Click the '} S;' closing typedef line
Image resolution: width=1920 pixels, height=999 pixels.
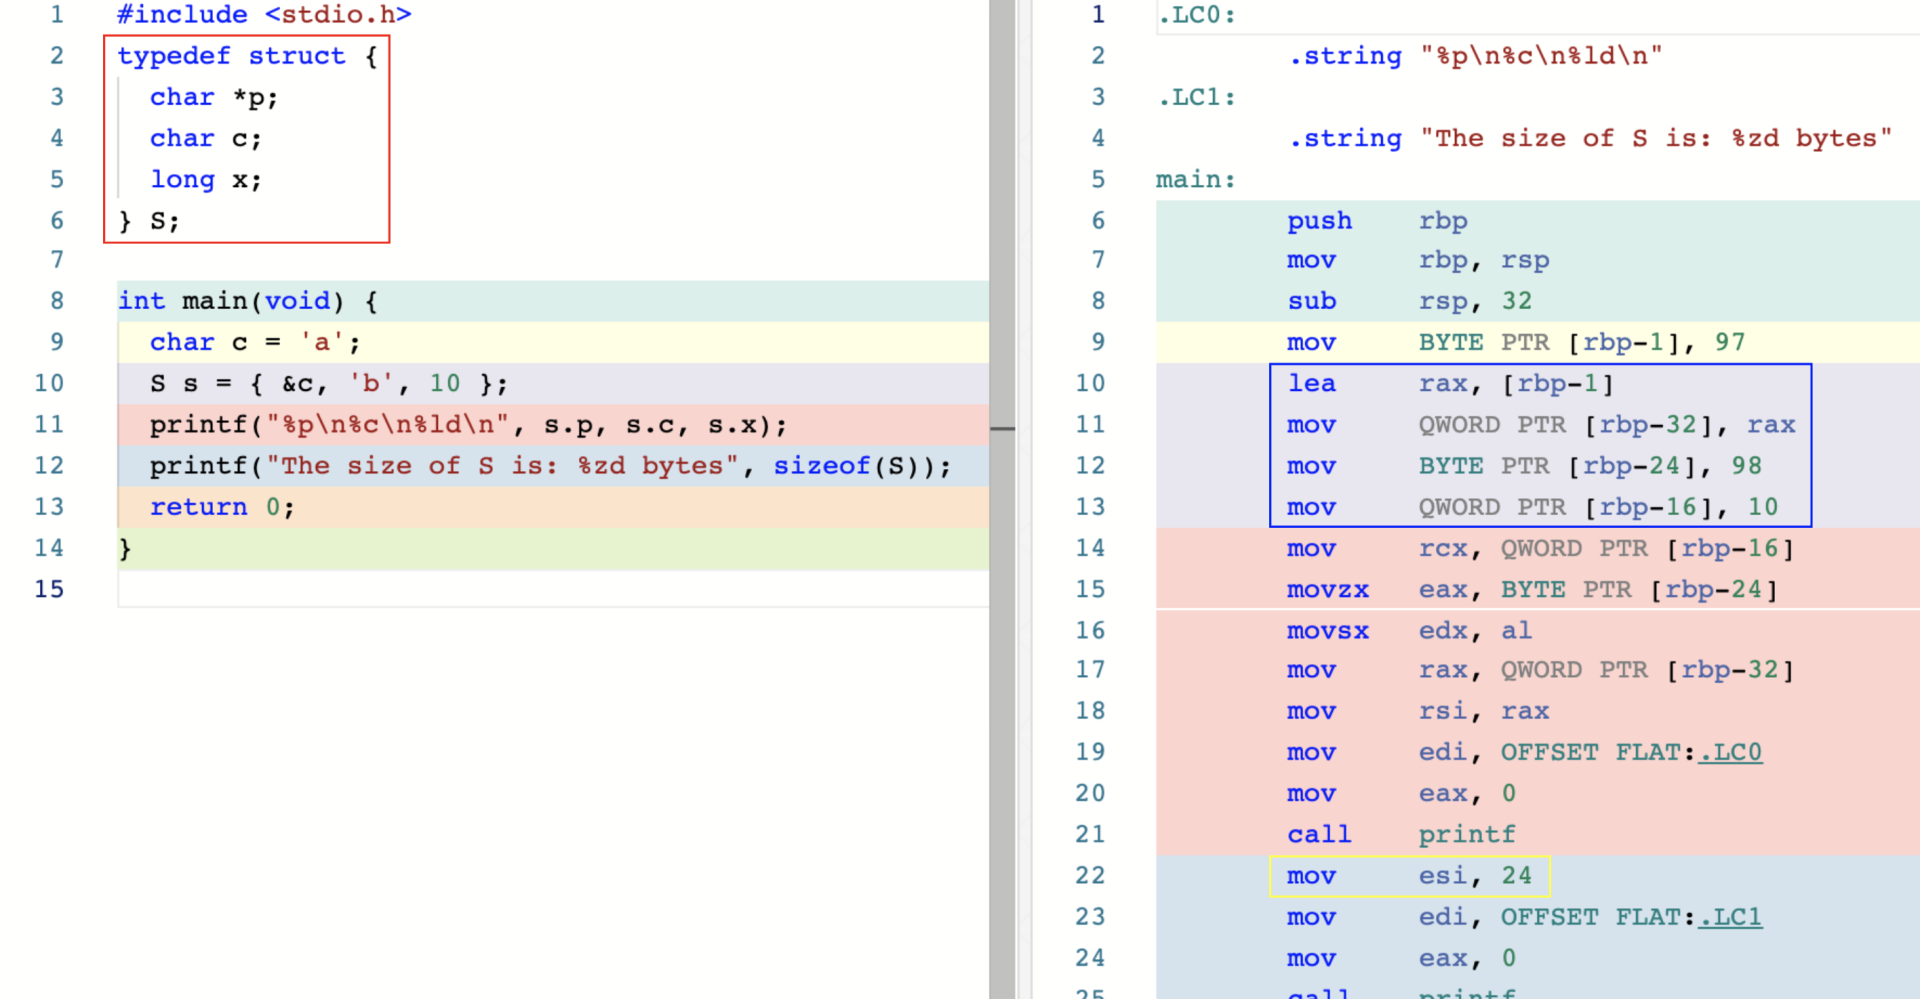click(149, 221)
